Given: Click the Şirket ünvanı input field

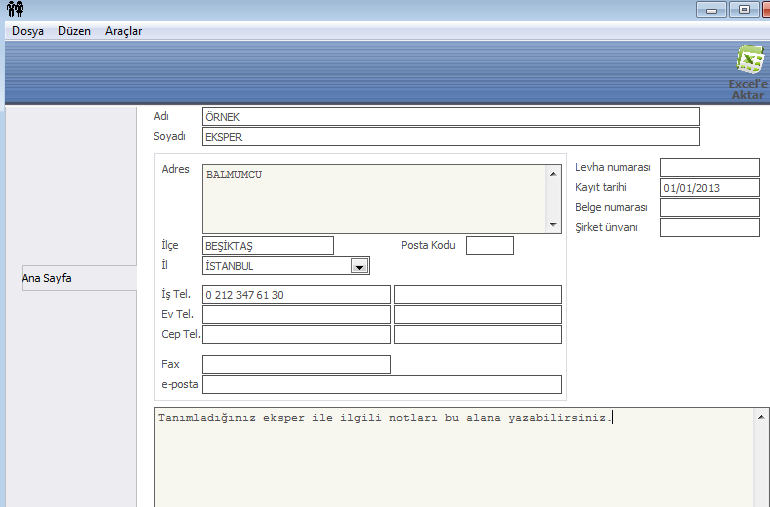Looking at the screenshot, I should point(709,228).
